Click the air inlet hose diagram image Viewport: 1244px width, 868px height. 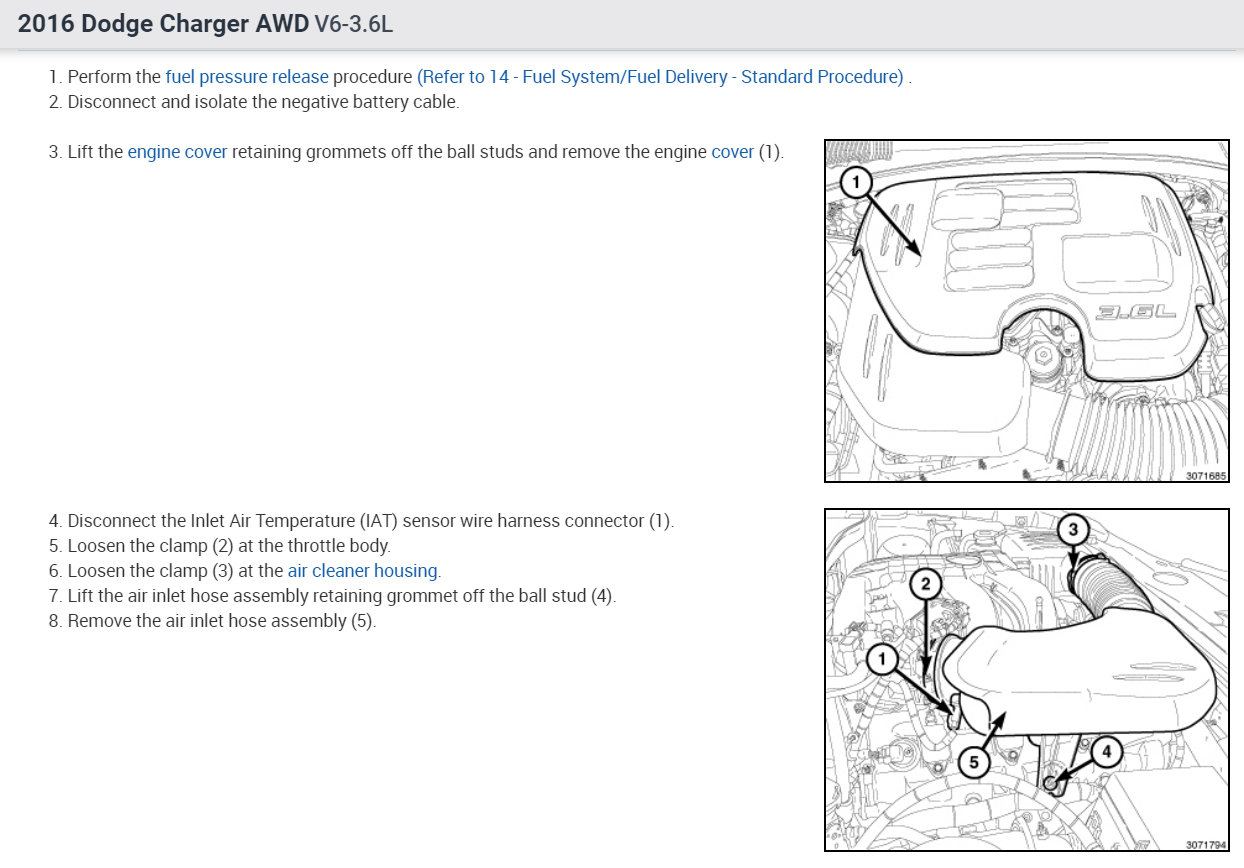pyautogui.click(x=1027, y=680)
